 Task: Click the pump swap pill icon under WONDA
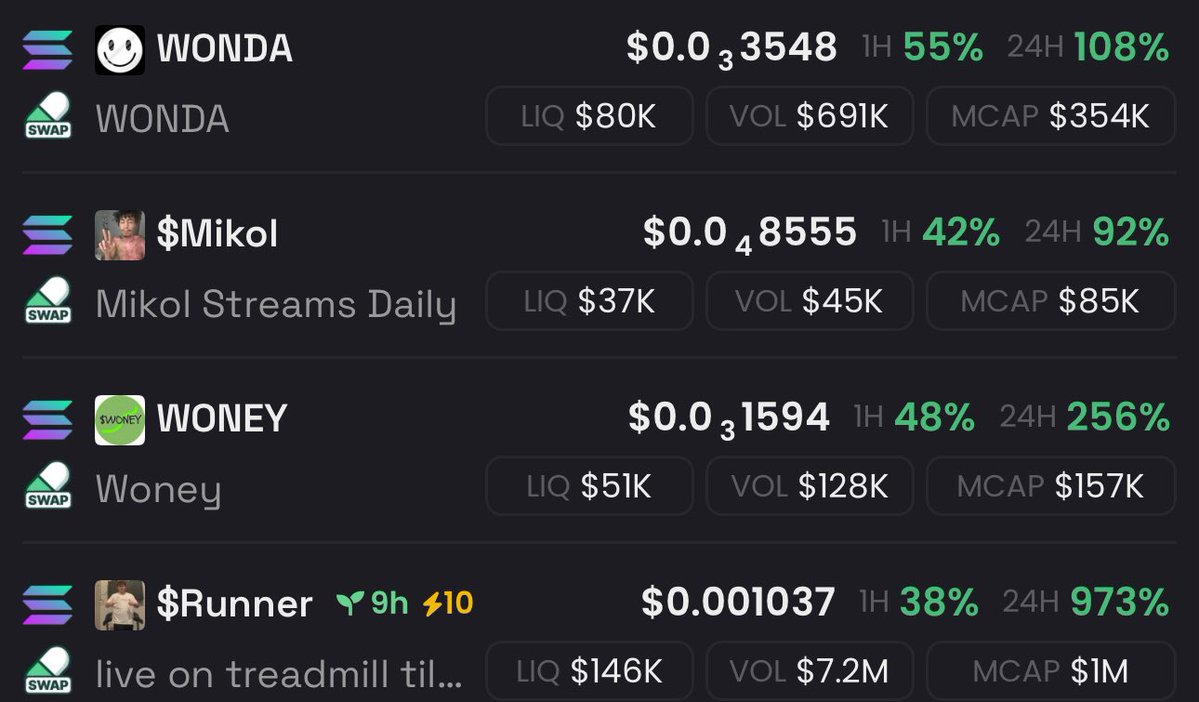tap(48, 116)
